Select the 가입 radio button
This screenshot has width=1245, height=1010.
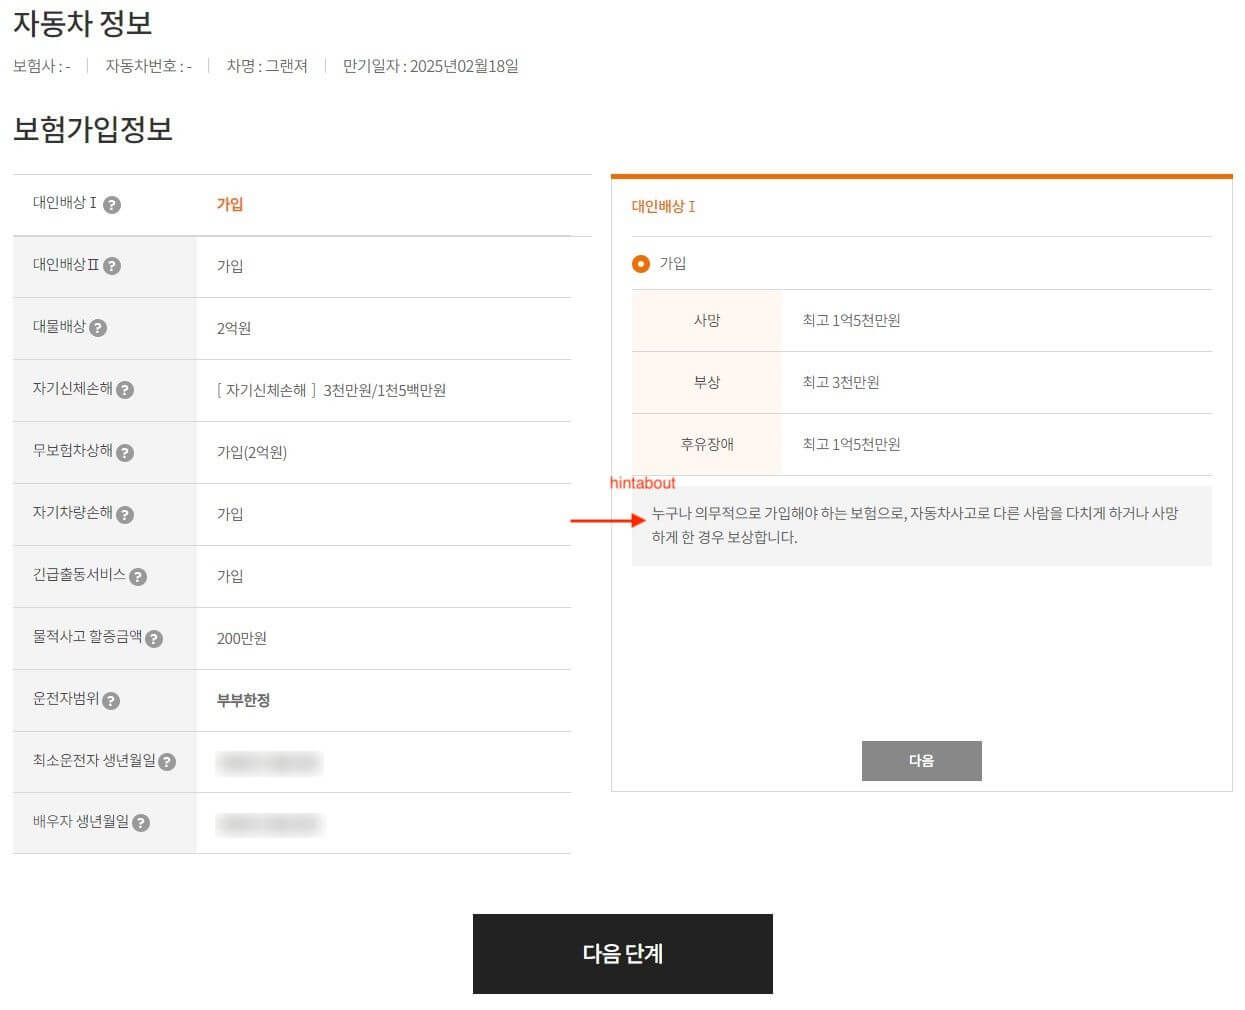click(x=641, y=264)
